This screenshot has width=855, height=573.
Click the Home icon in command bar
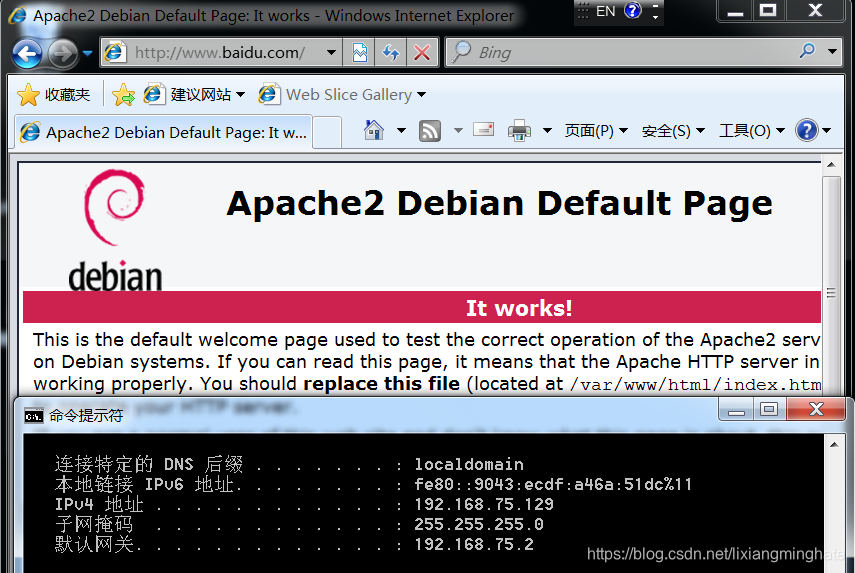(x=374, y=130)
